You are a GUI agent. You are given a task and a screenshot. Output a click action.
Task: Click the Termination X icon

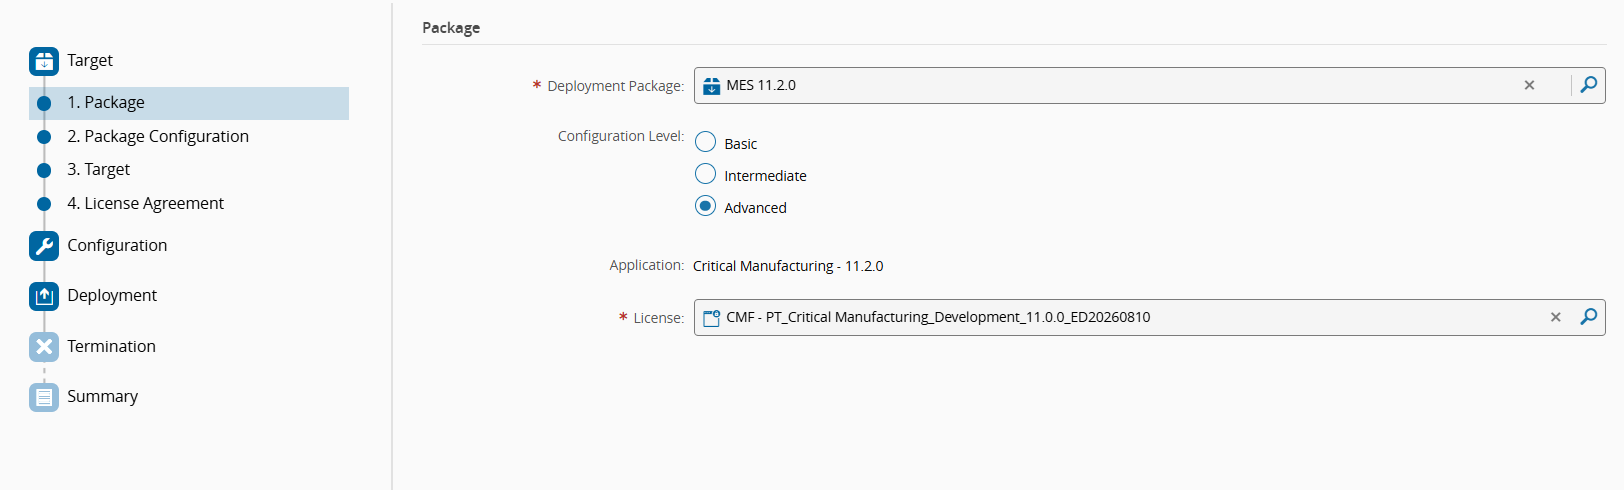44,347
